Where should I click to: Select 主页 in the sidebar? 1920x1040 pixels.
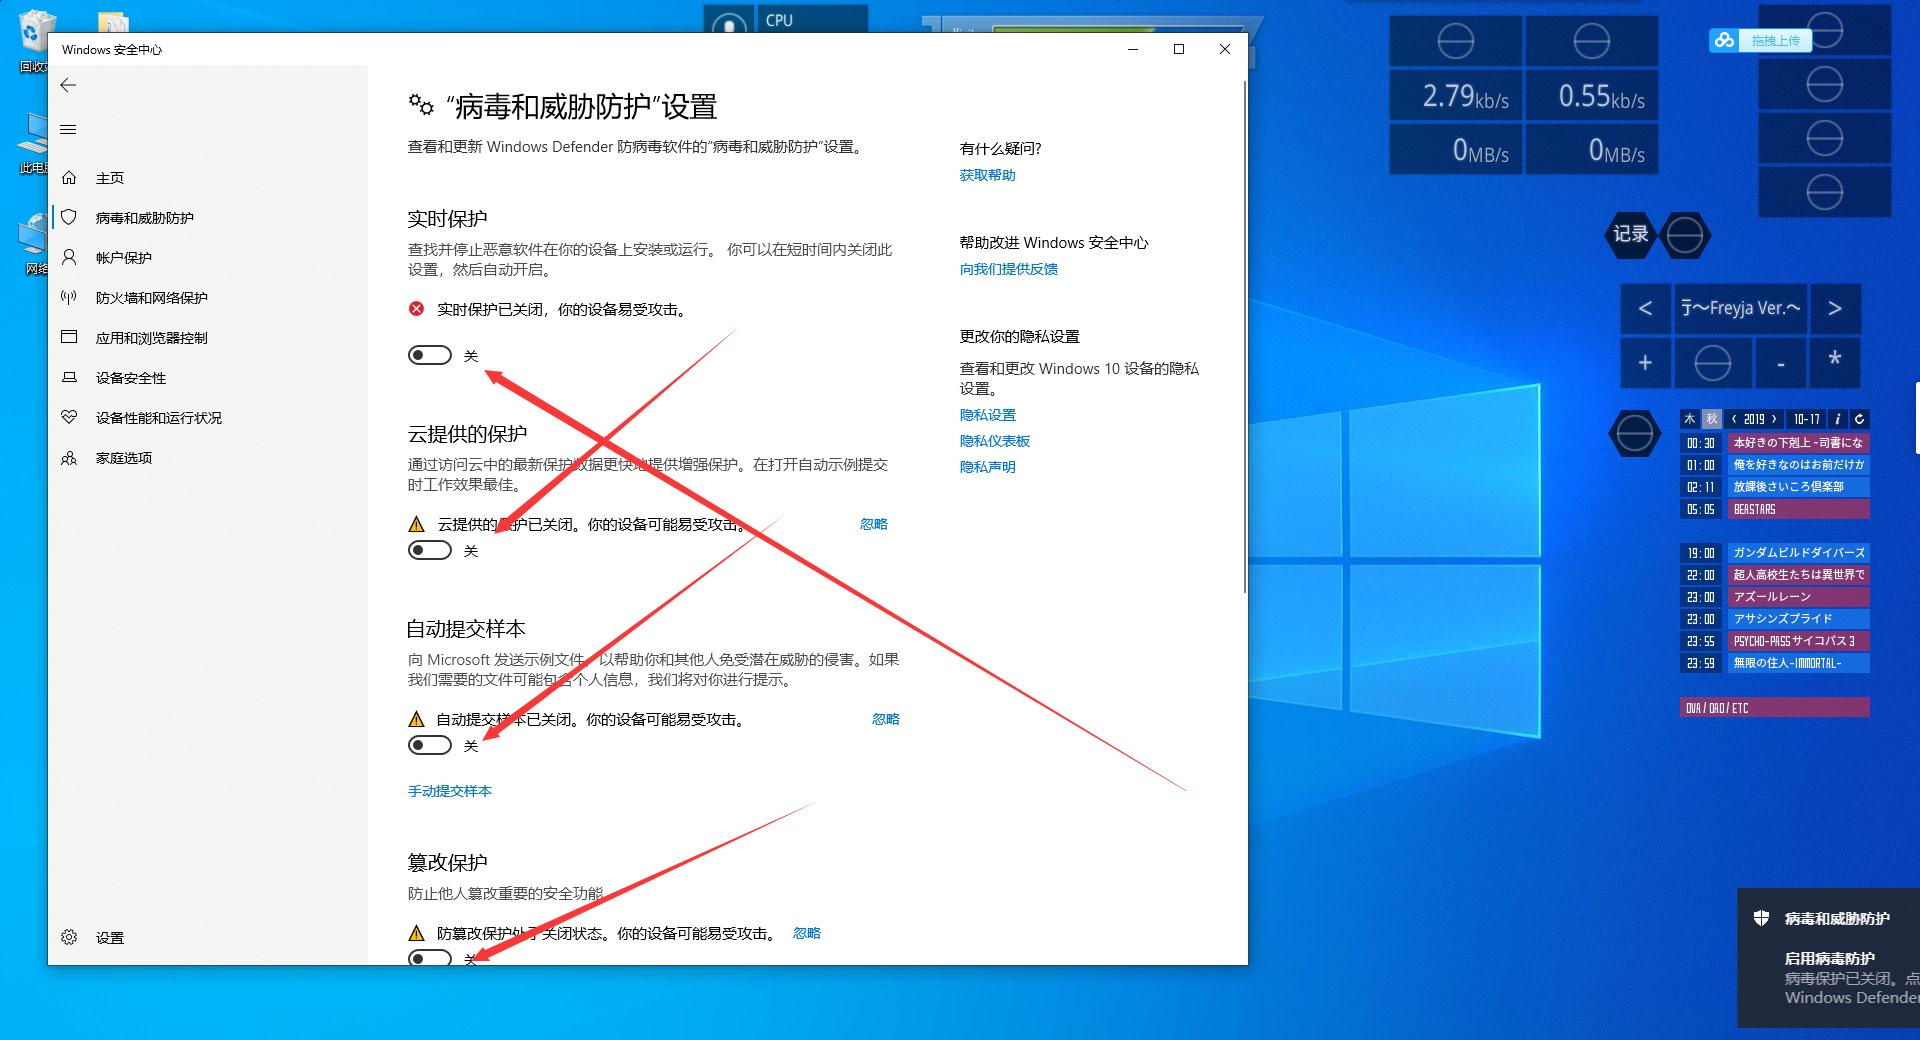tap(110, 177)
